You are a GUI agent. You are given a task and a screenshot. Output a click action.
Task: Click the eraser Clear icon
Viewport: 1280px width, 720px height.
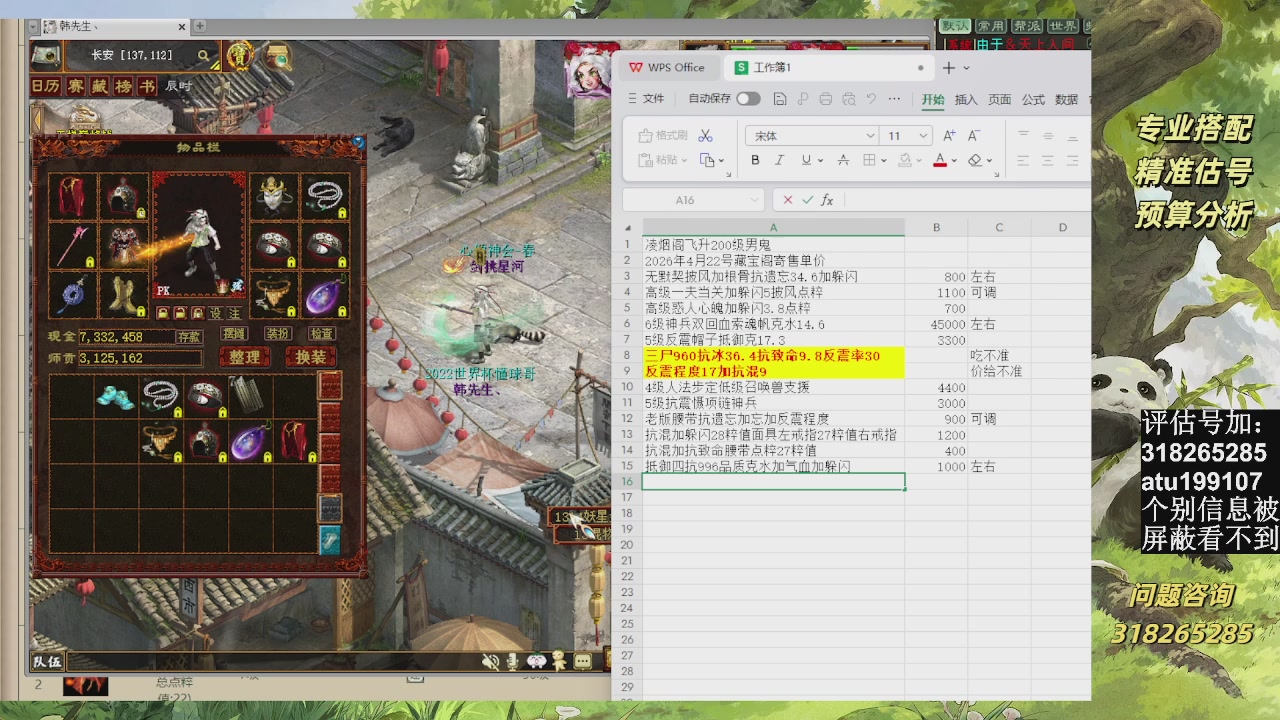coord(975,160)
